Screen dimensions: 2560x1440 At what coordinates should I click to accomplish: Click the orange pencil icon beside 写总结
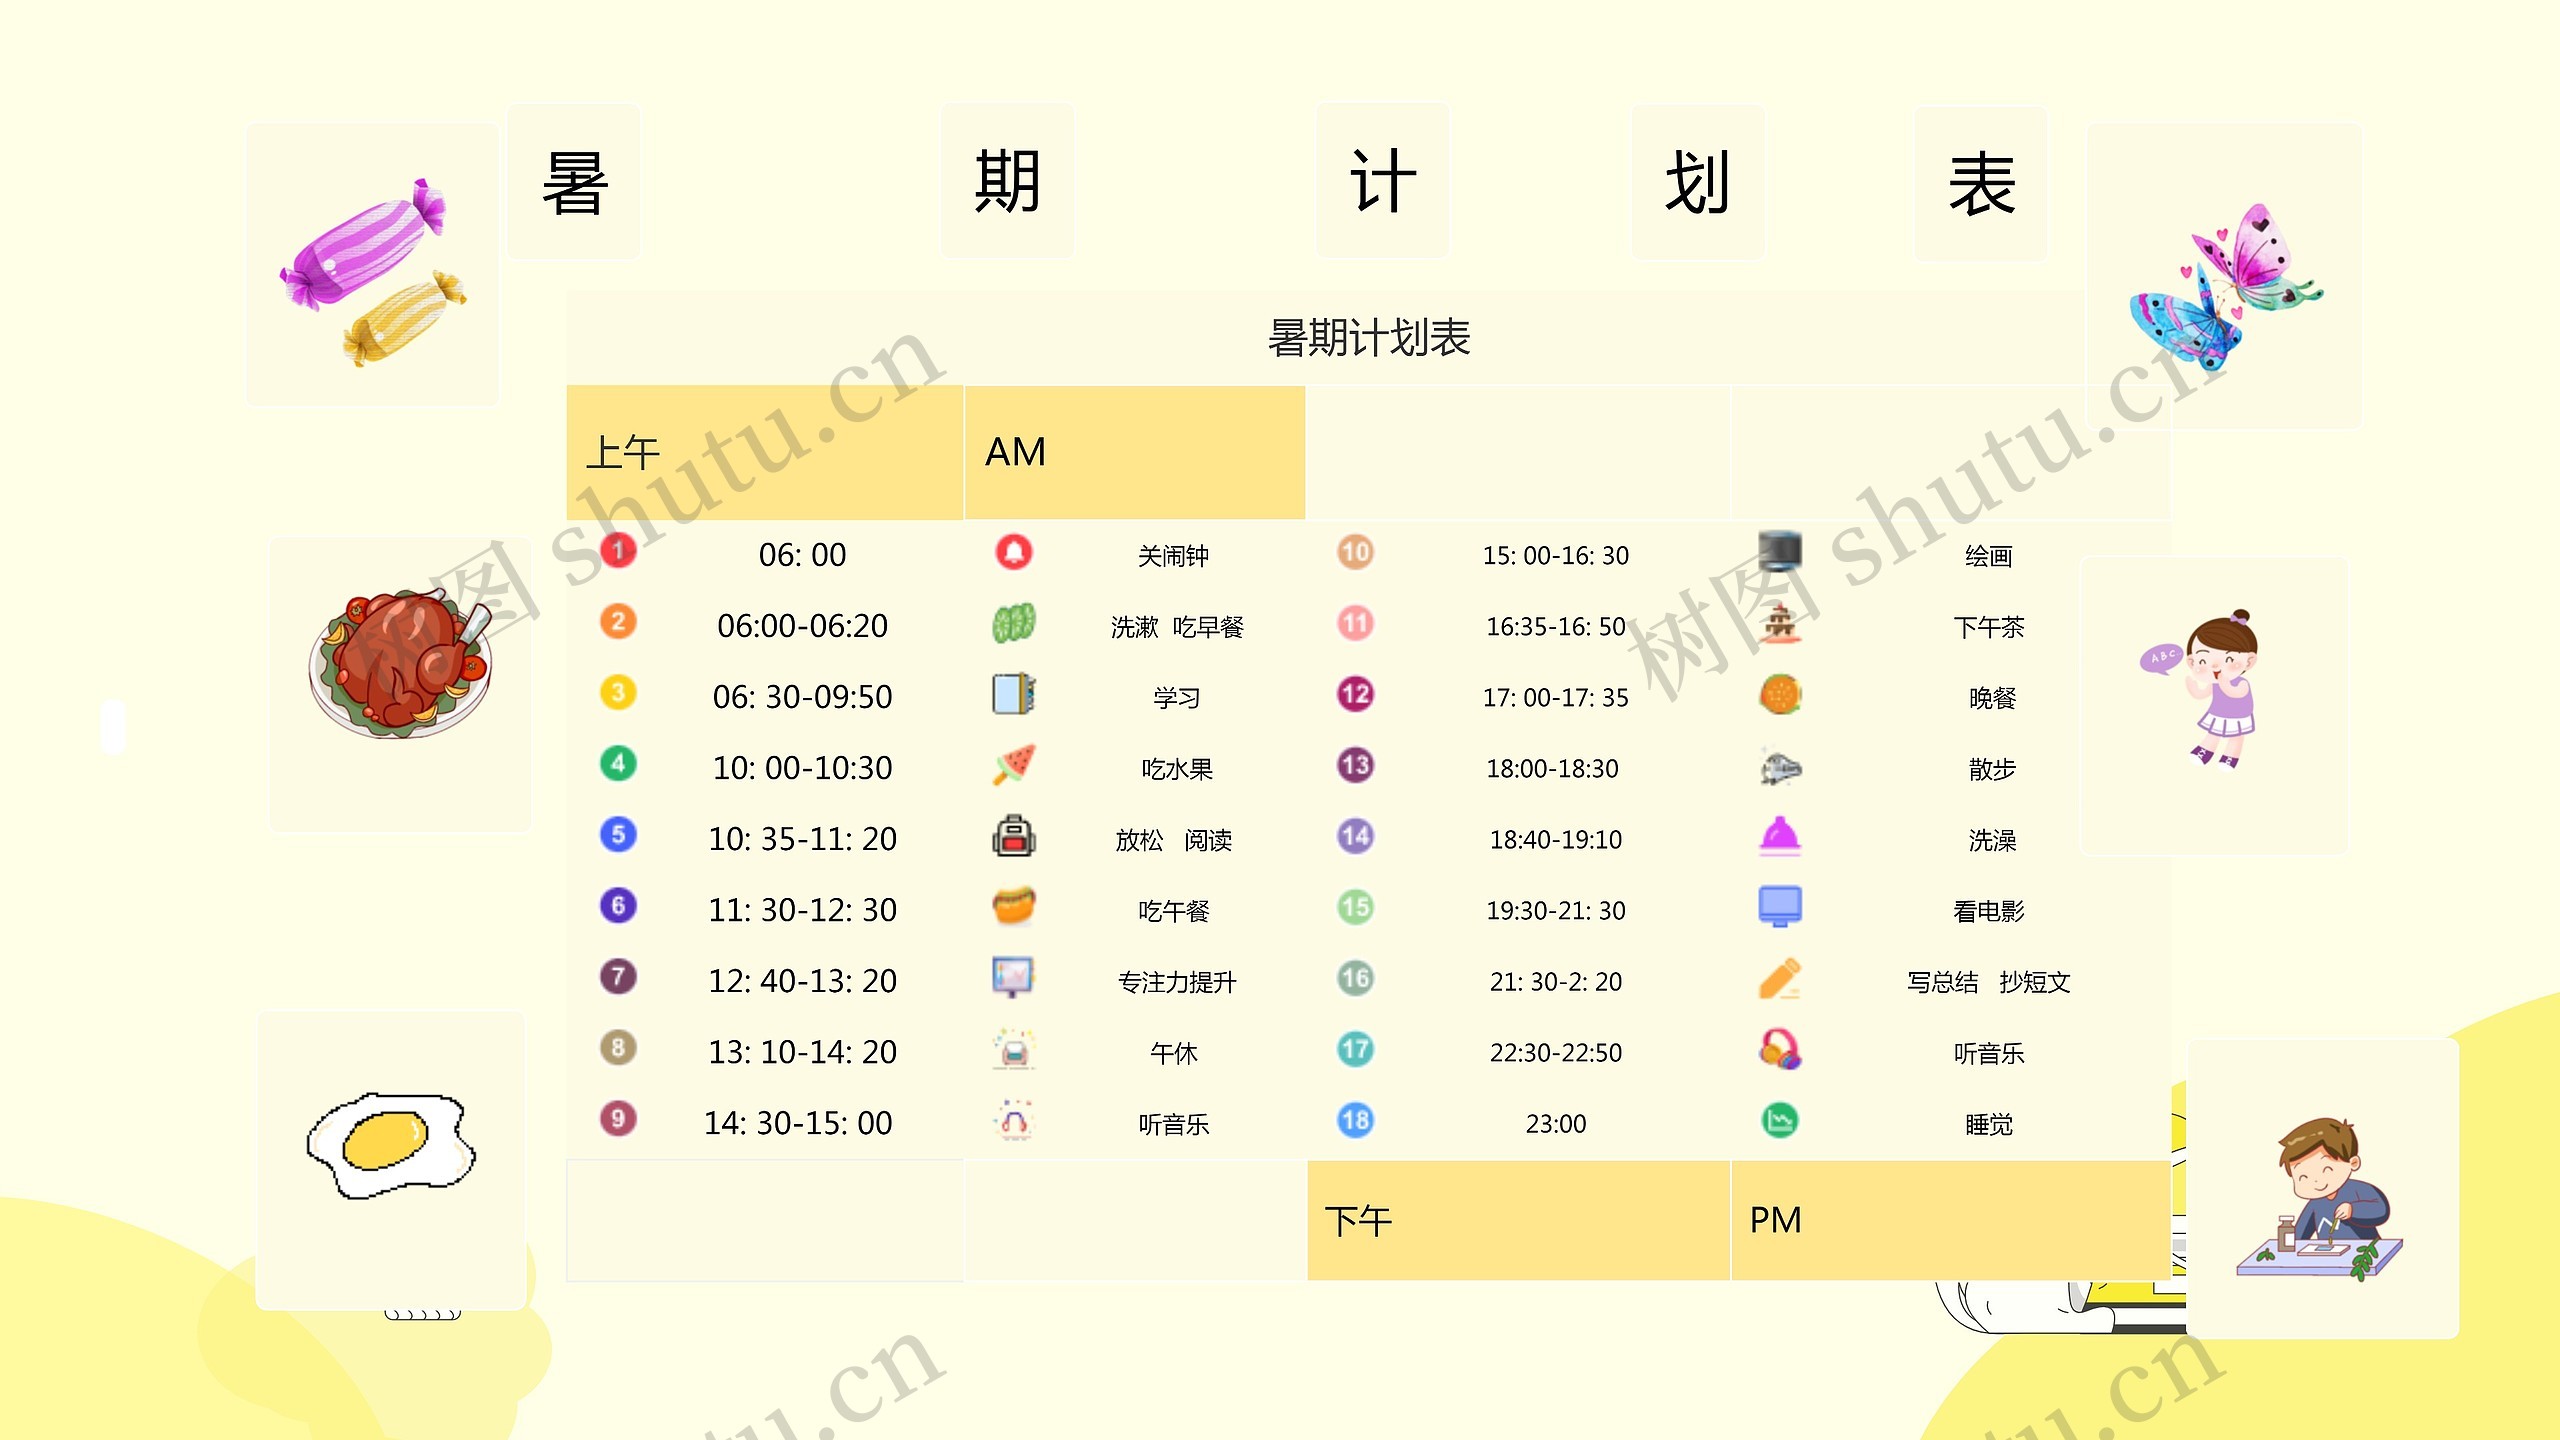pos(1780,978)
